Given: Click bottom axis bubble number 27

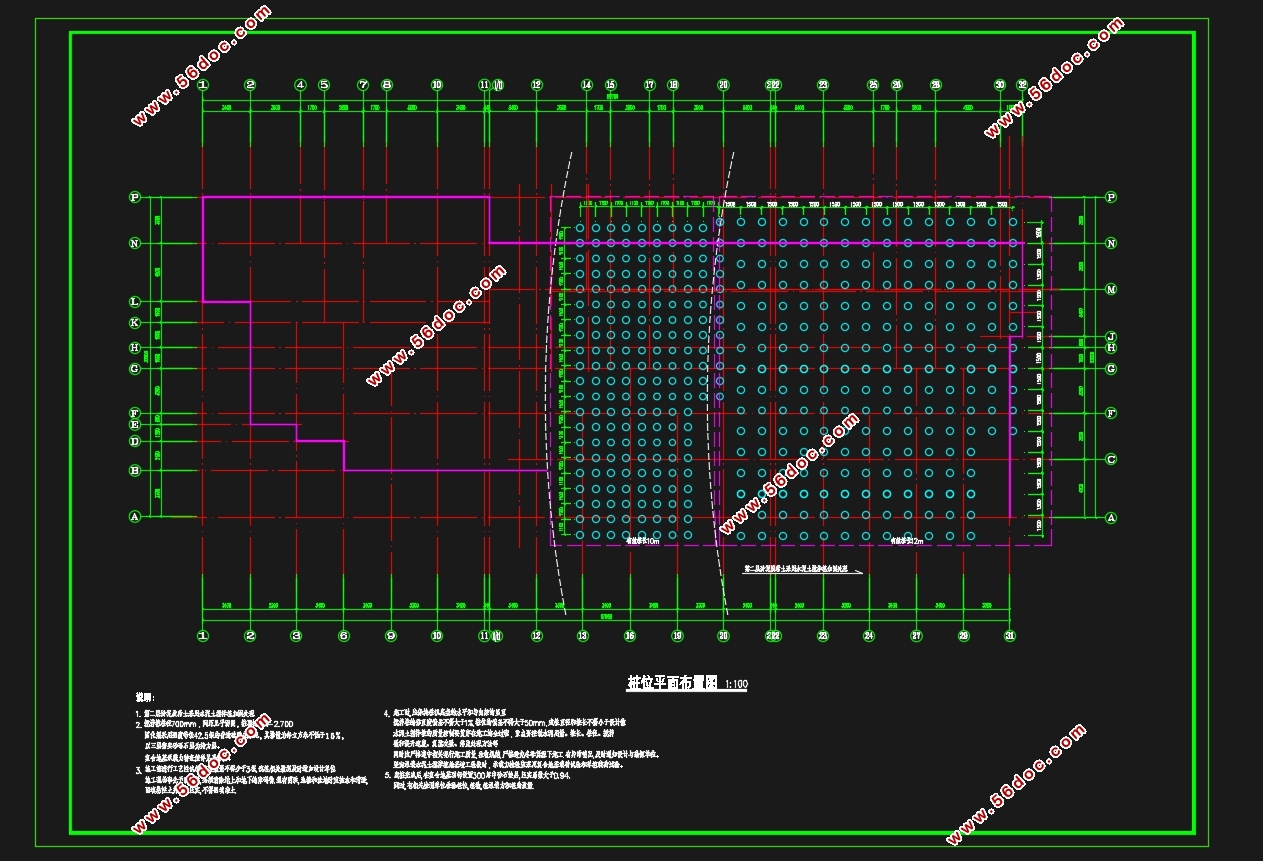Looking at the screenshot, I should (x=916, y=636).
